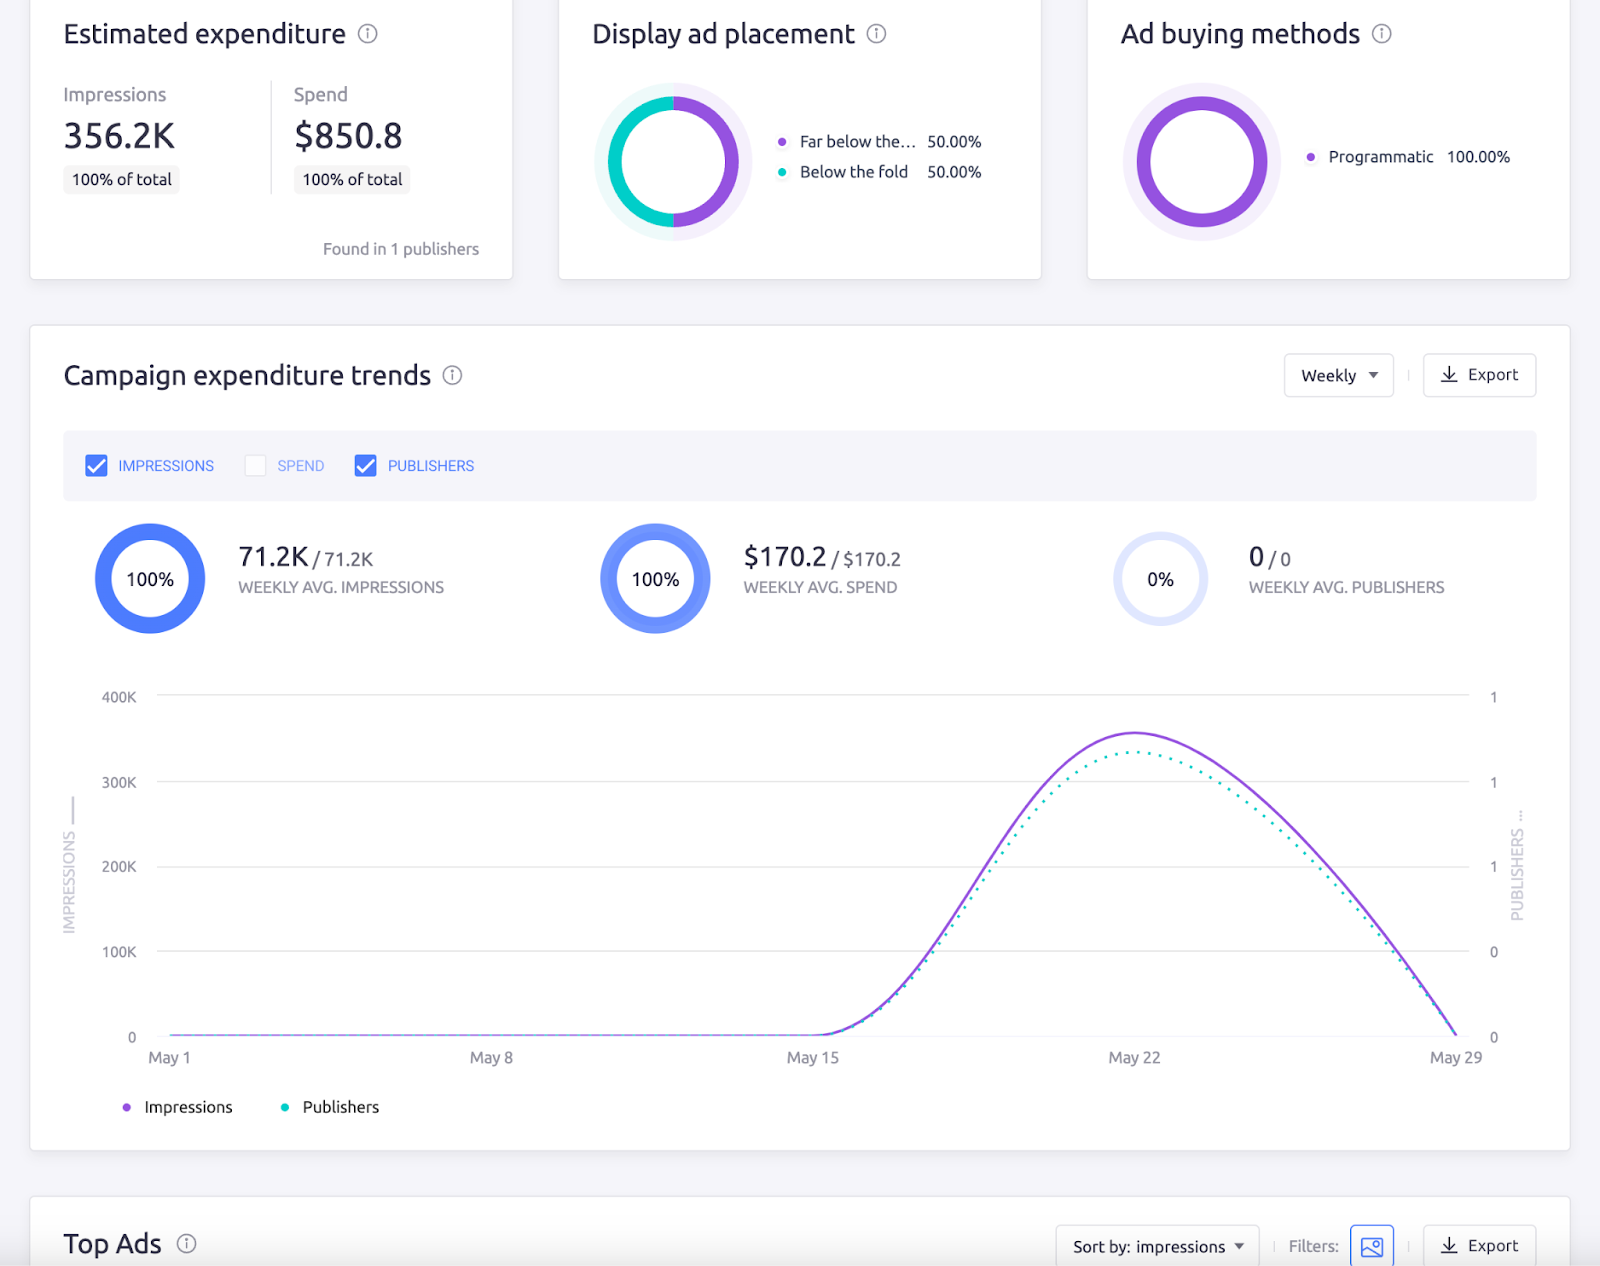The width and height of the screenshot is (1600, 1266).
Task: Toggle the Publishers legend item under the chart
Action: click(x=330, y=1107)
